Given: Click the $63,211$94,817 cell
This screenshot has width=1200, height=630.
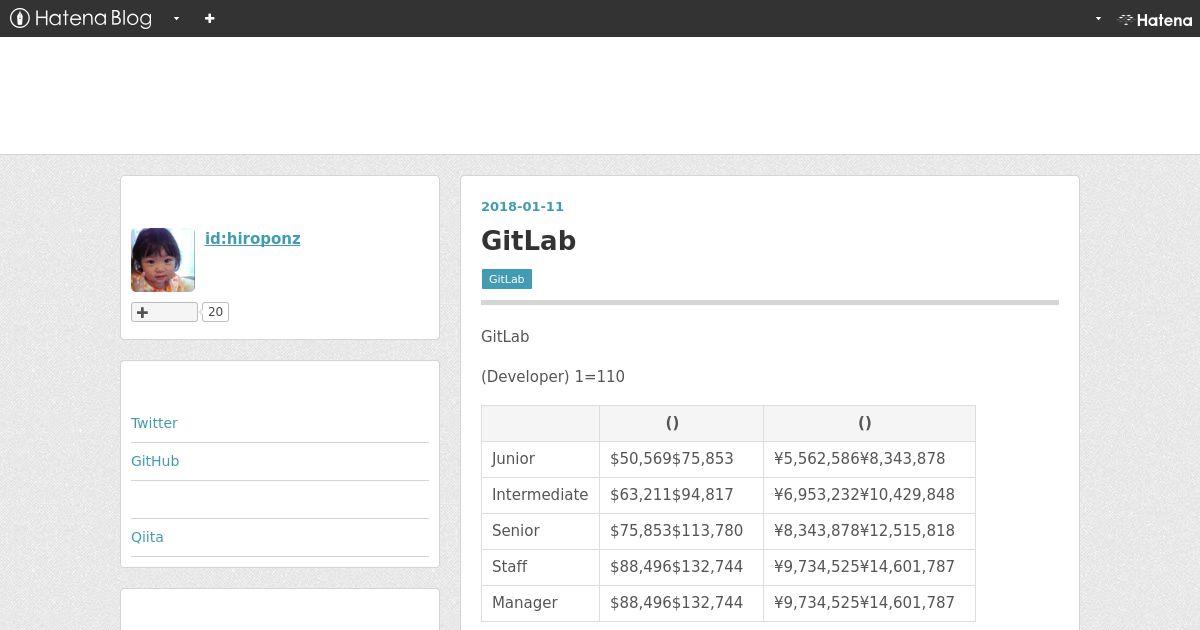Looking at the screenshot, I should (682, 495).
